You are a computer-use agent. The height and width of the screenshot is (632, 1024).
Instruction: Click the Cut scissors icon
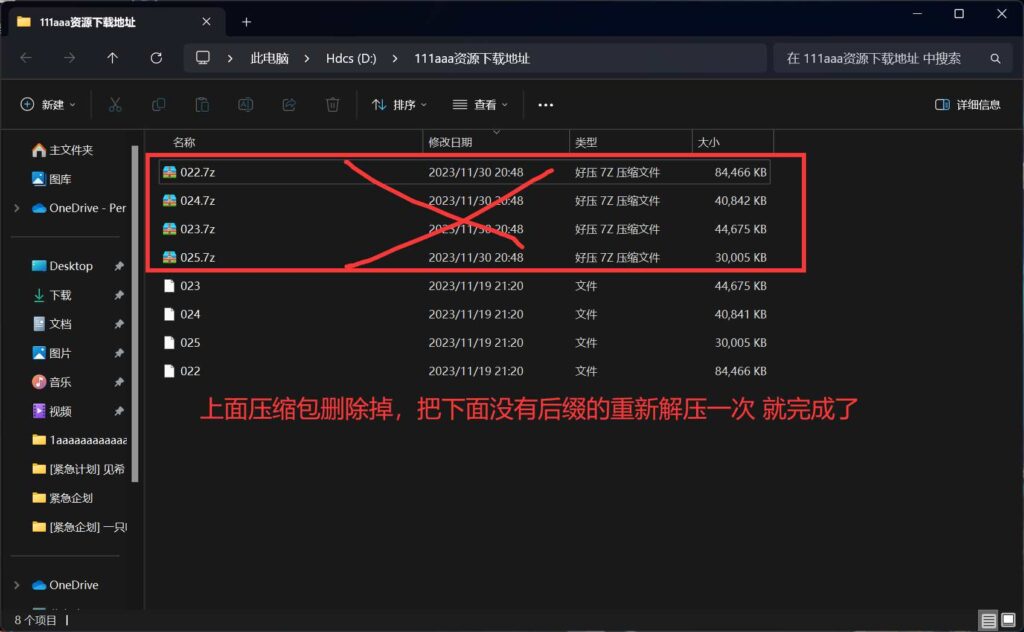click(115, 104)
